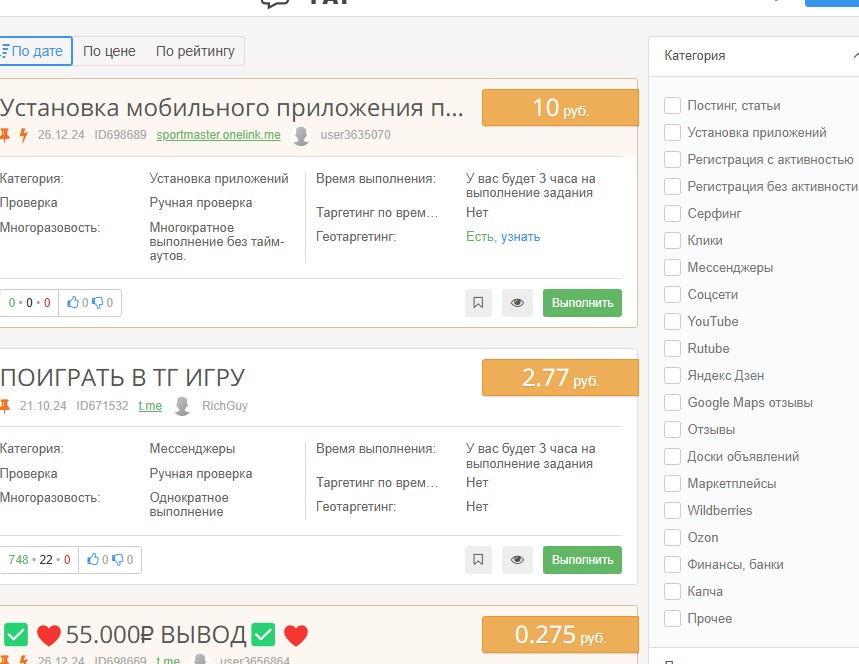The width and height of the screenshot is (859, 664).
Task: Sort tasks by rating (По рейтингу)
Action: tap(195, 51)
